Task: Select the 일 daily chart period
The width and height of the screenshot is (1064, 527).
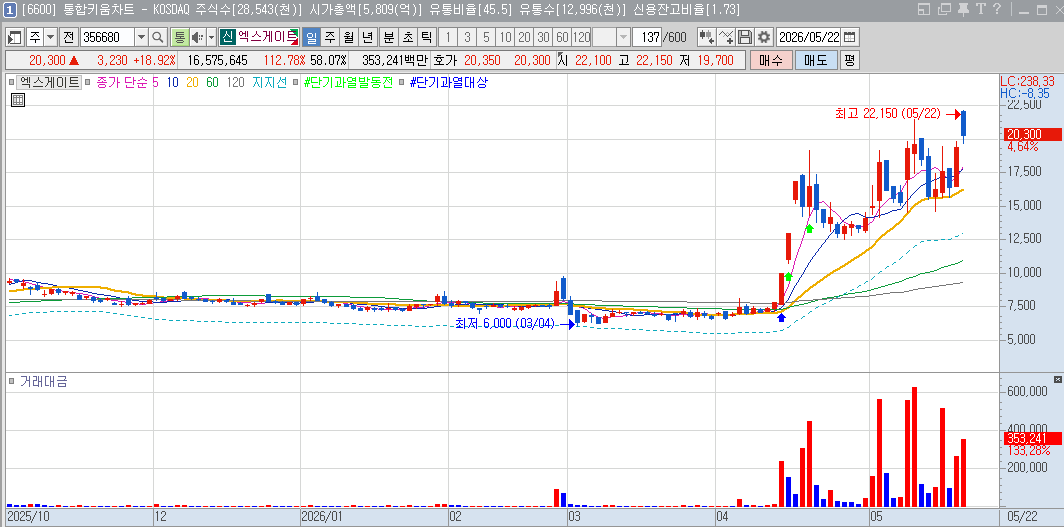Action: (x=311, y=37)
